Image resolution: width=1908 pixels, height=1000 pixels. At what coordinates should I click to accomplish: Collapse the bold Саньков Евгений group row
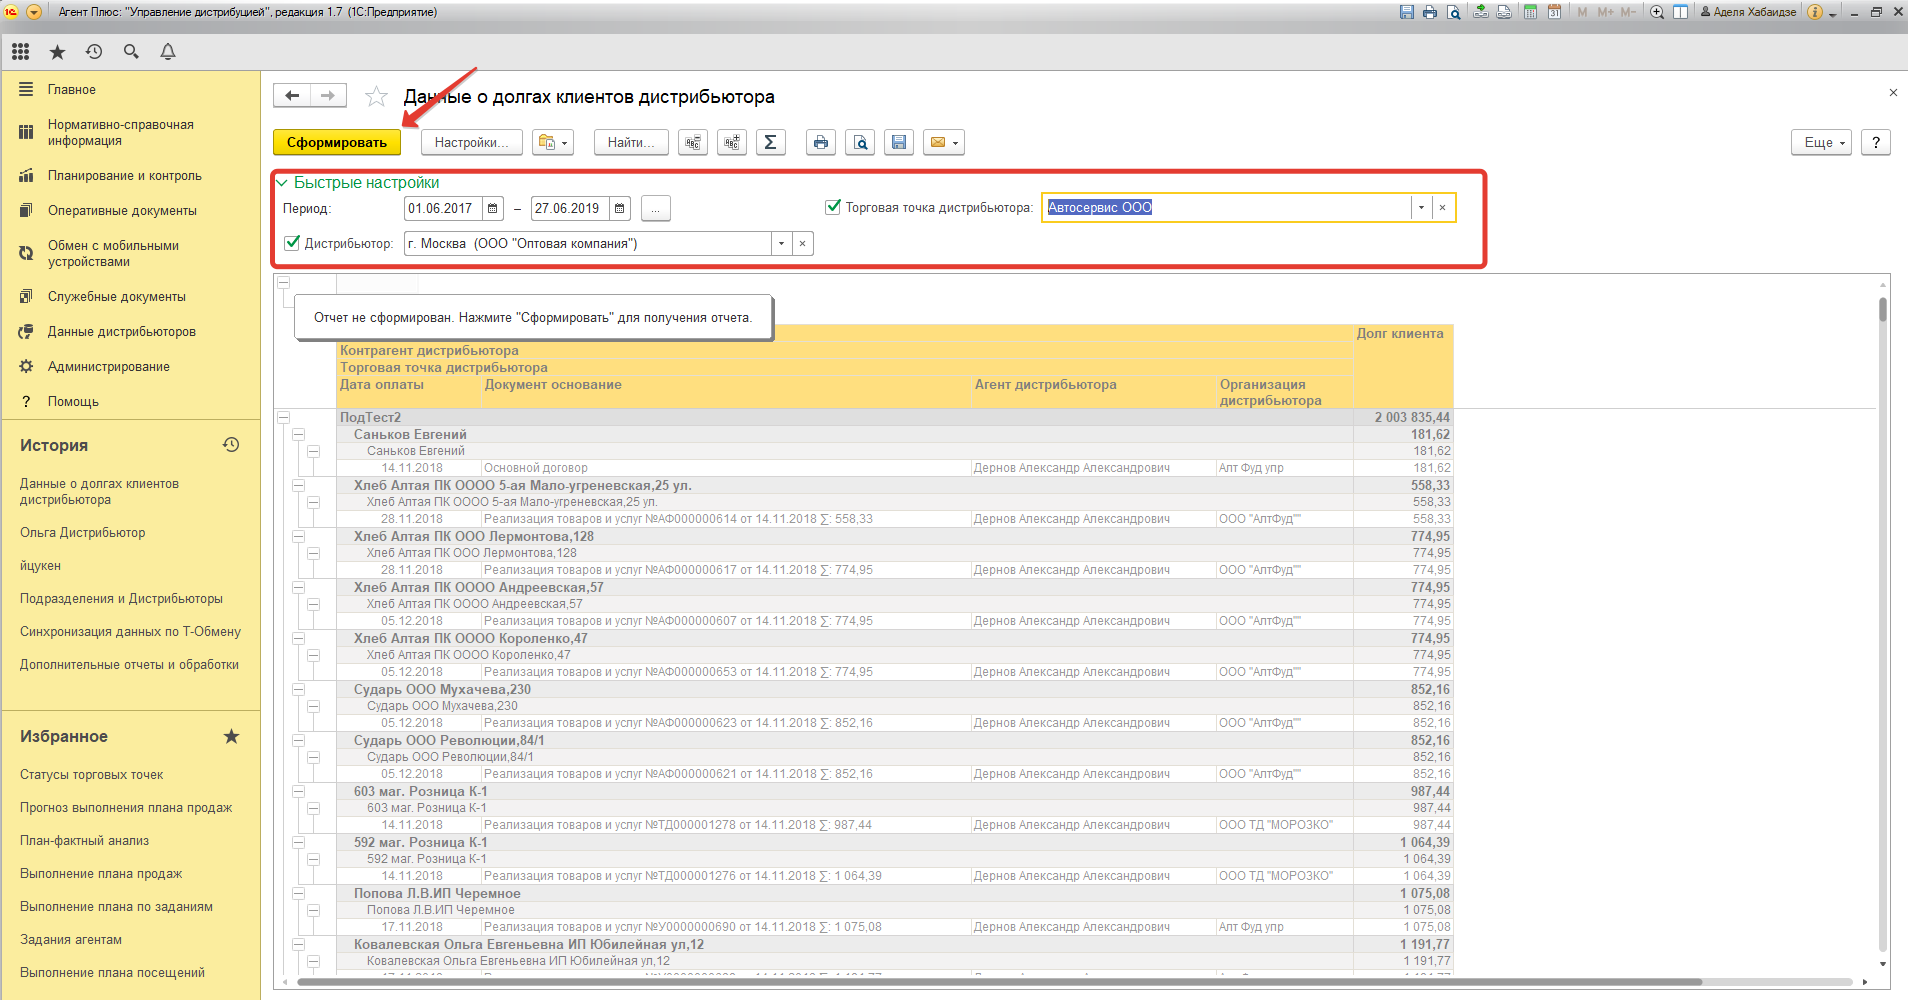pos(298,434)
